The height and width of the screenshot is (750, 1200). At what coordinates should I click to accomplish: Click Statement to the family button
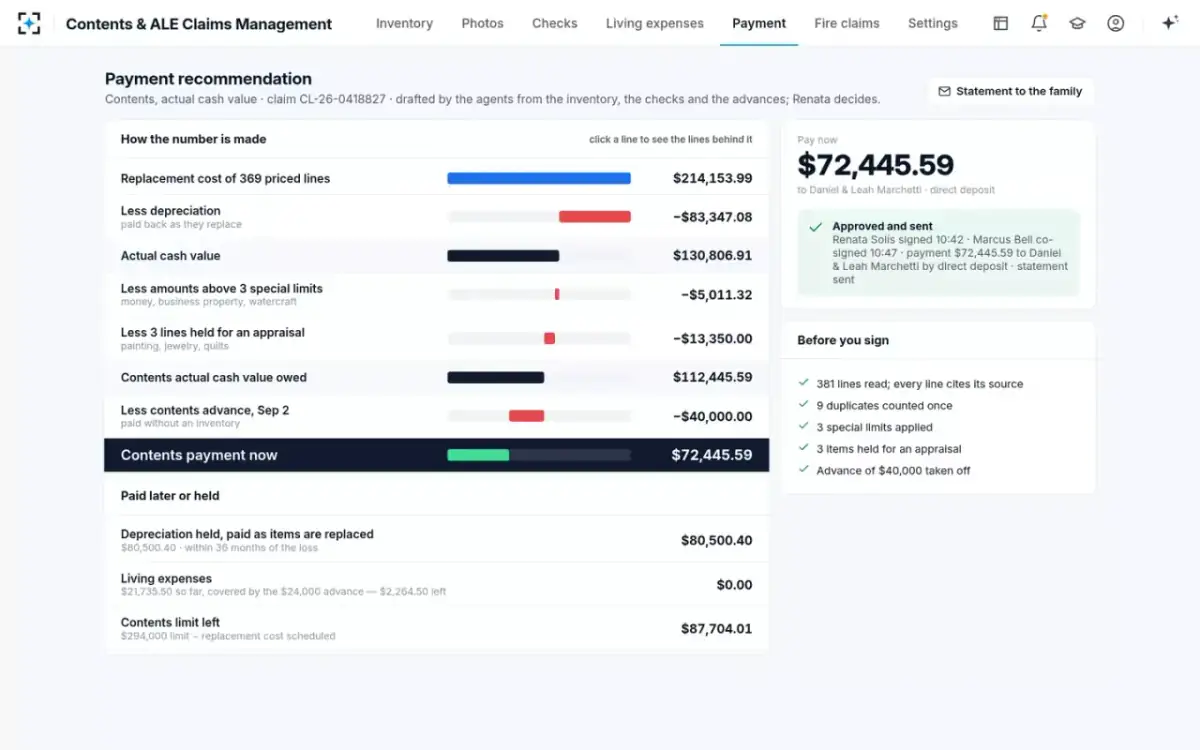point(1011,91)
